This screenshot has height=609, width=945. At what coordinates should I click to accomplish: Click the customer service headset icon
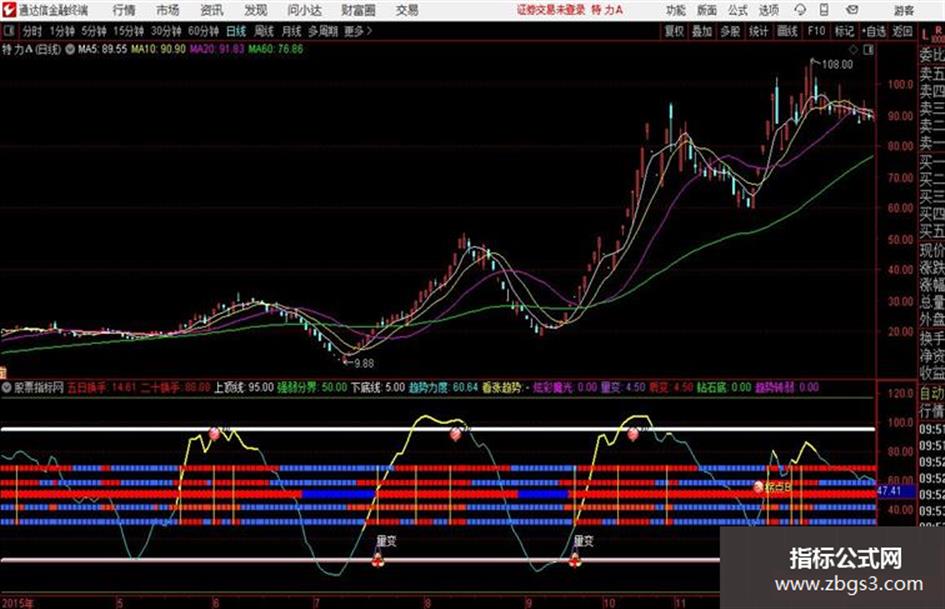click(x=800, y=10)
